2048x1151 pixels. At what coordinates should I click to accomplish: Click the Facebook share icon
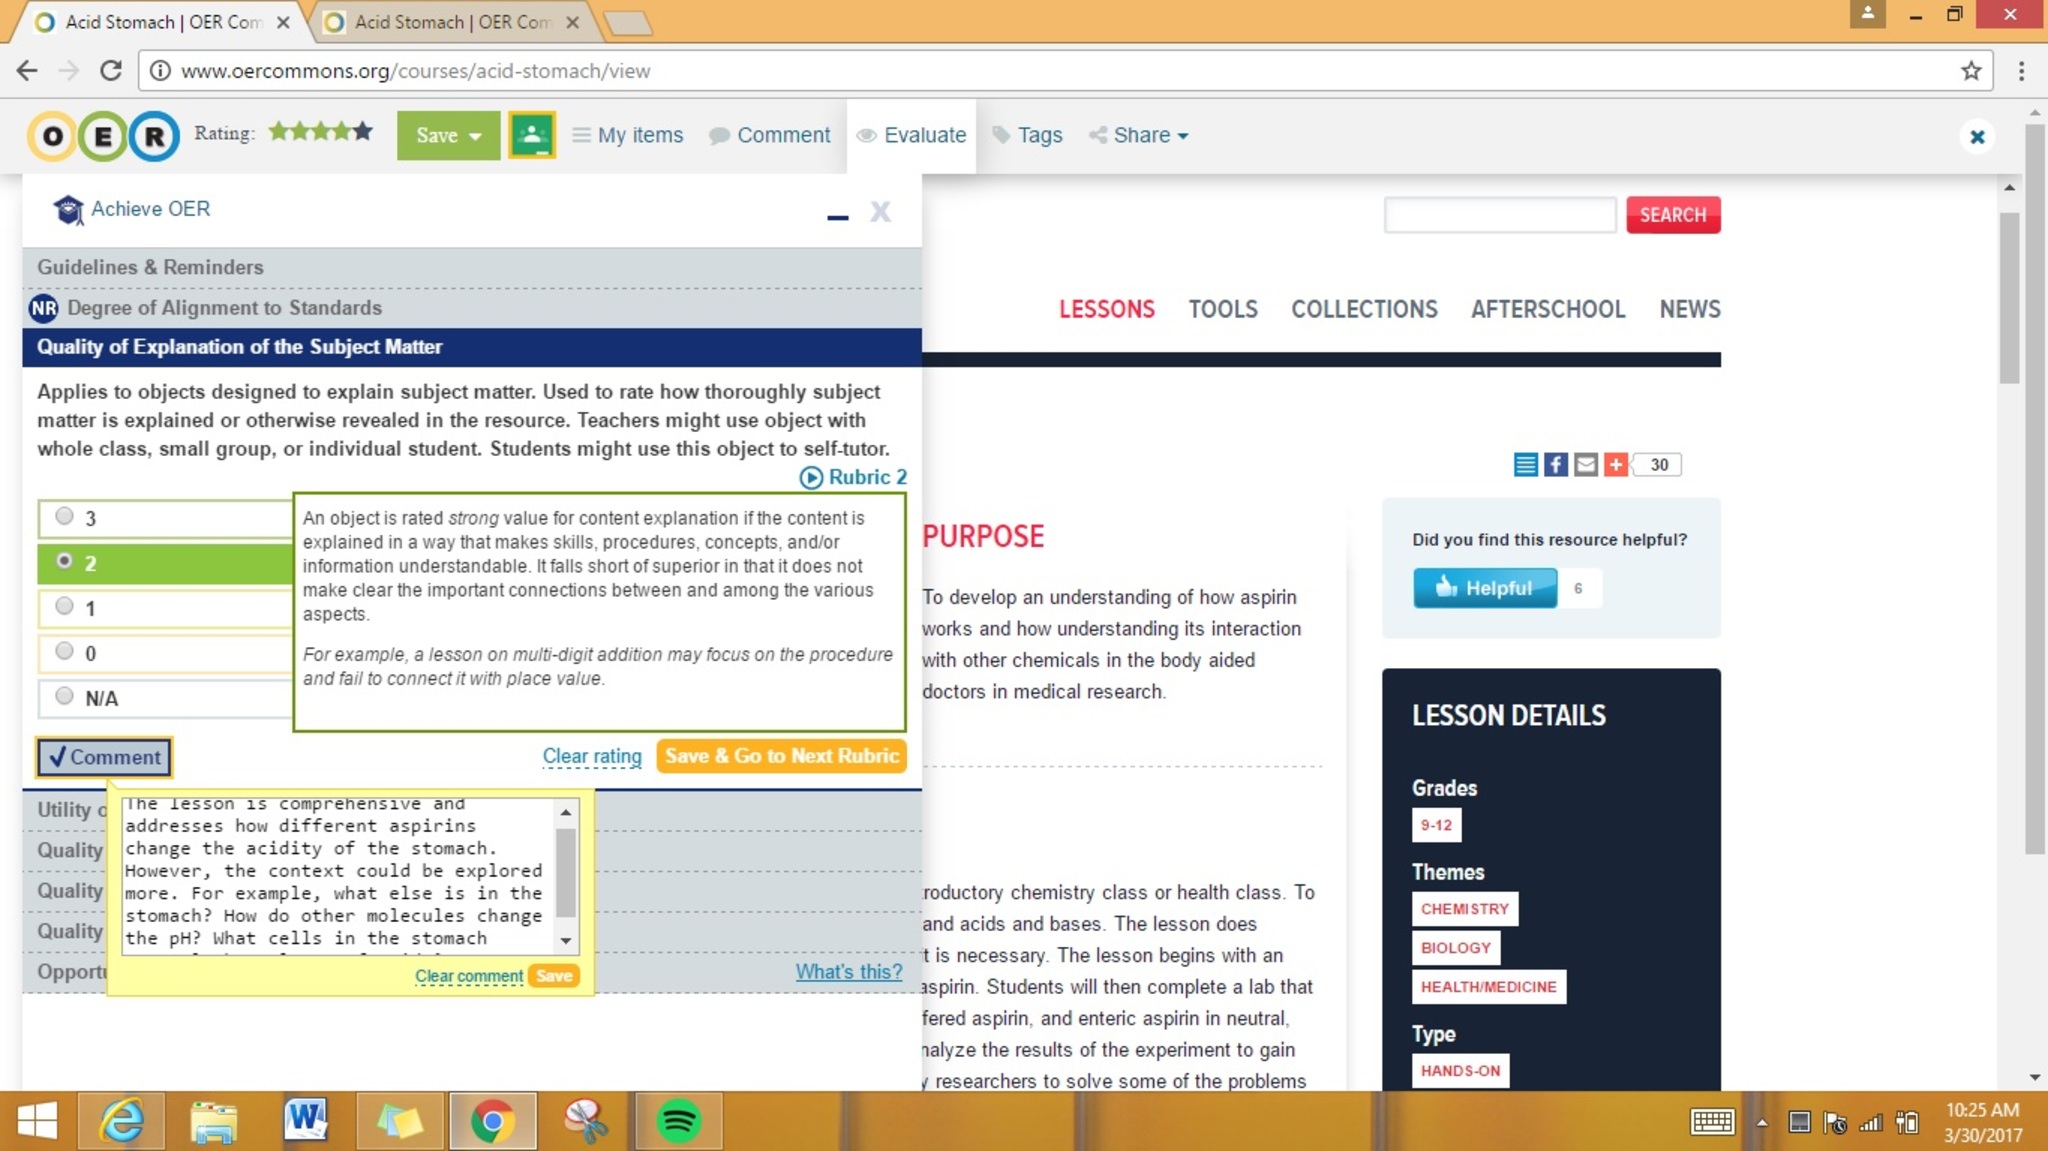[1555, 464]
